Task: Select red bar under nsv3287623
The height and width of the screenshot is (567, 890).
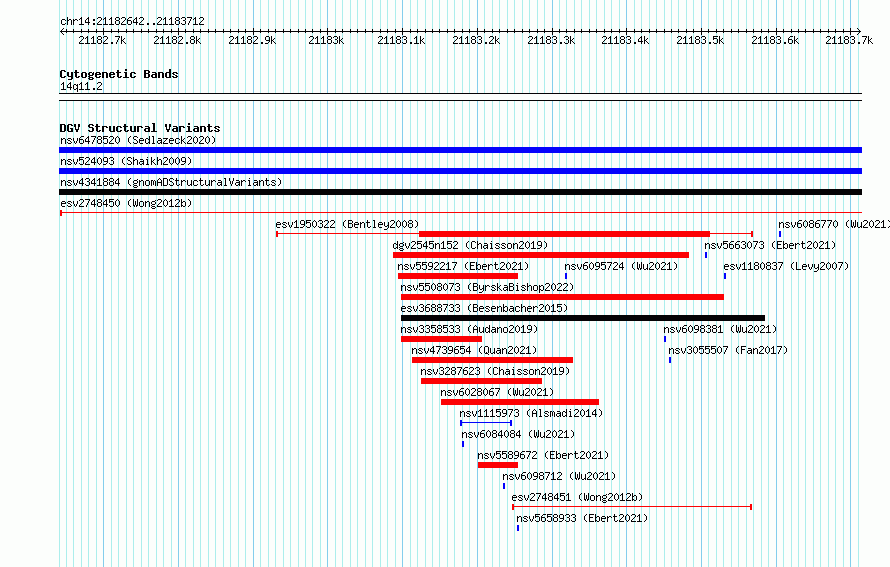Action: tap(482, 381)
